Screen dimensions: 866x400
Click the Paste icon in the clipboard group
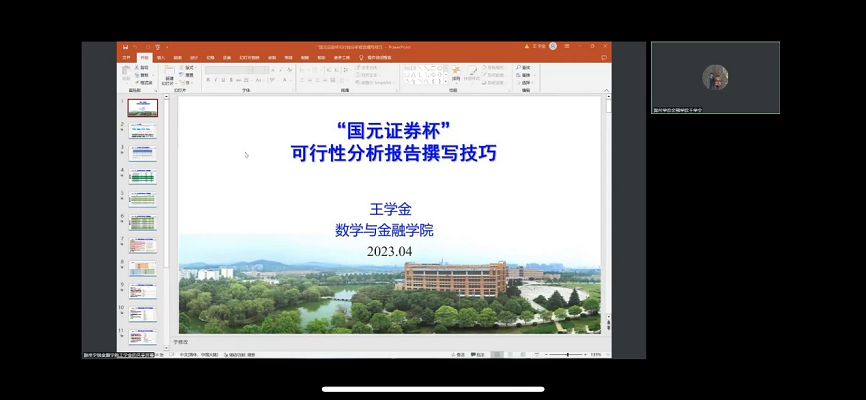[x=127, y=74]
